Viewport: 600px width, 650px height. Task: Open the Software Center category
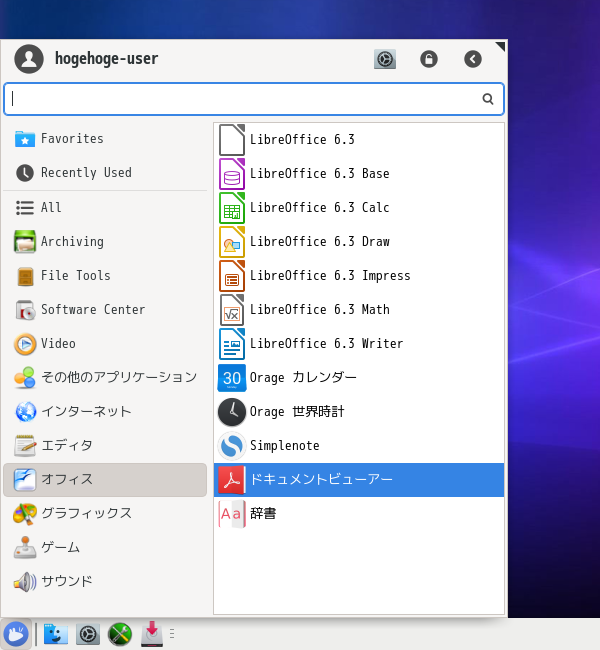[x=105, y=310]
